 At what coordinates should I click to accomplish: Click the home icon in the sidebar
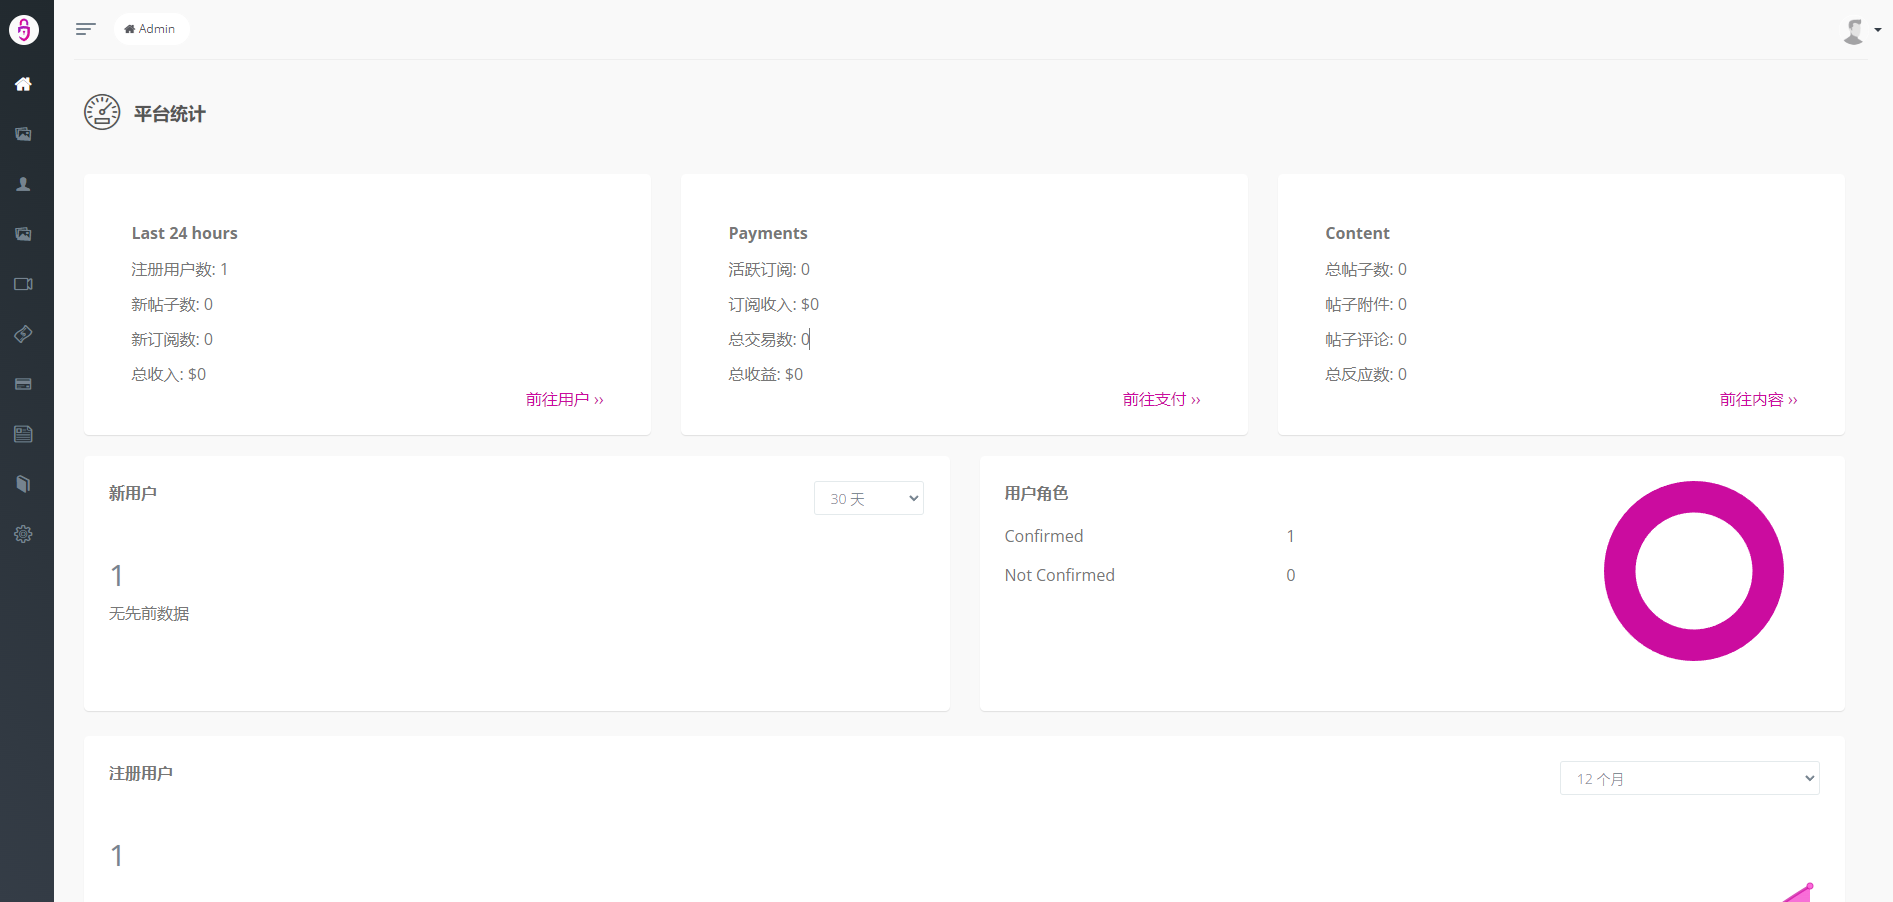23,84
